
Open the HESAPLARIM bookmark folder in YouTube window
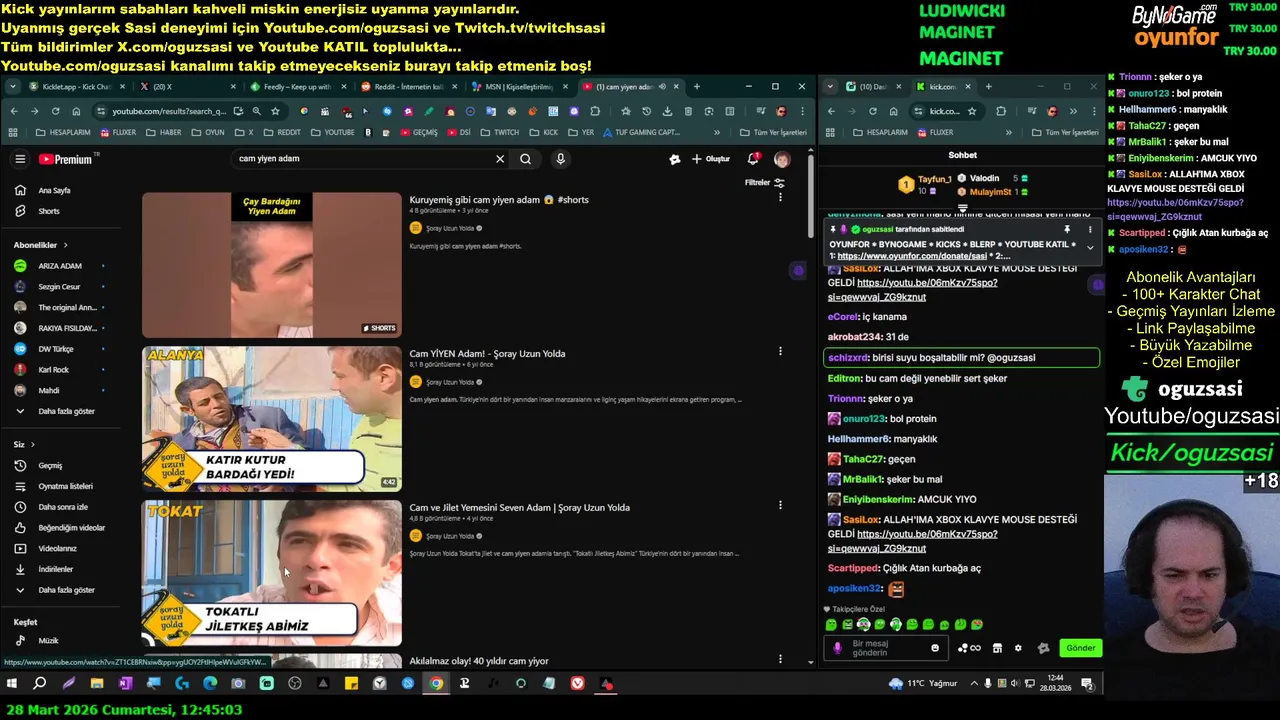point(62,132)
